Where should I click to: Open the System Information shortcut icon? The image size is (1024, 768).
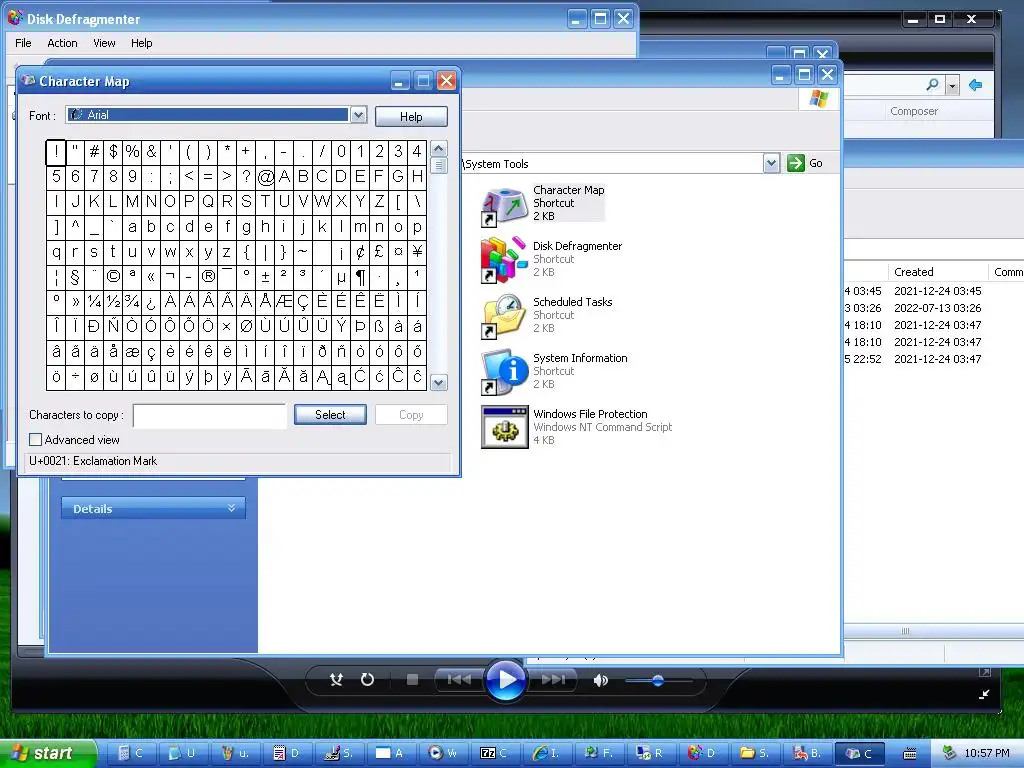pos(504,372)
